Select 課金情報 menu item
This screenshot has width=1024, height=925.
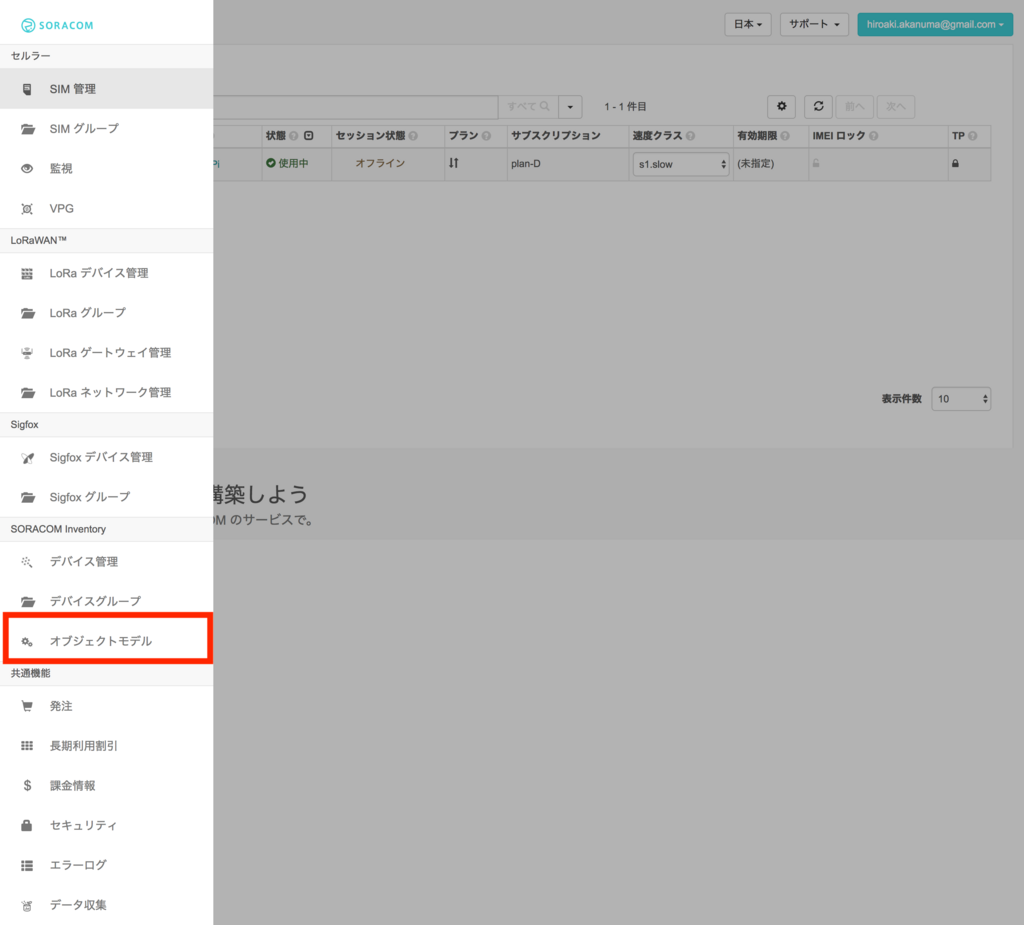[x=106, y=785]
